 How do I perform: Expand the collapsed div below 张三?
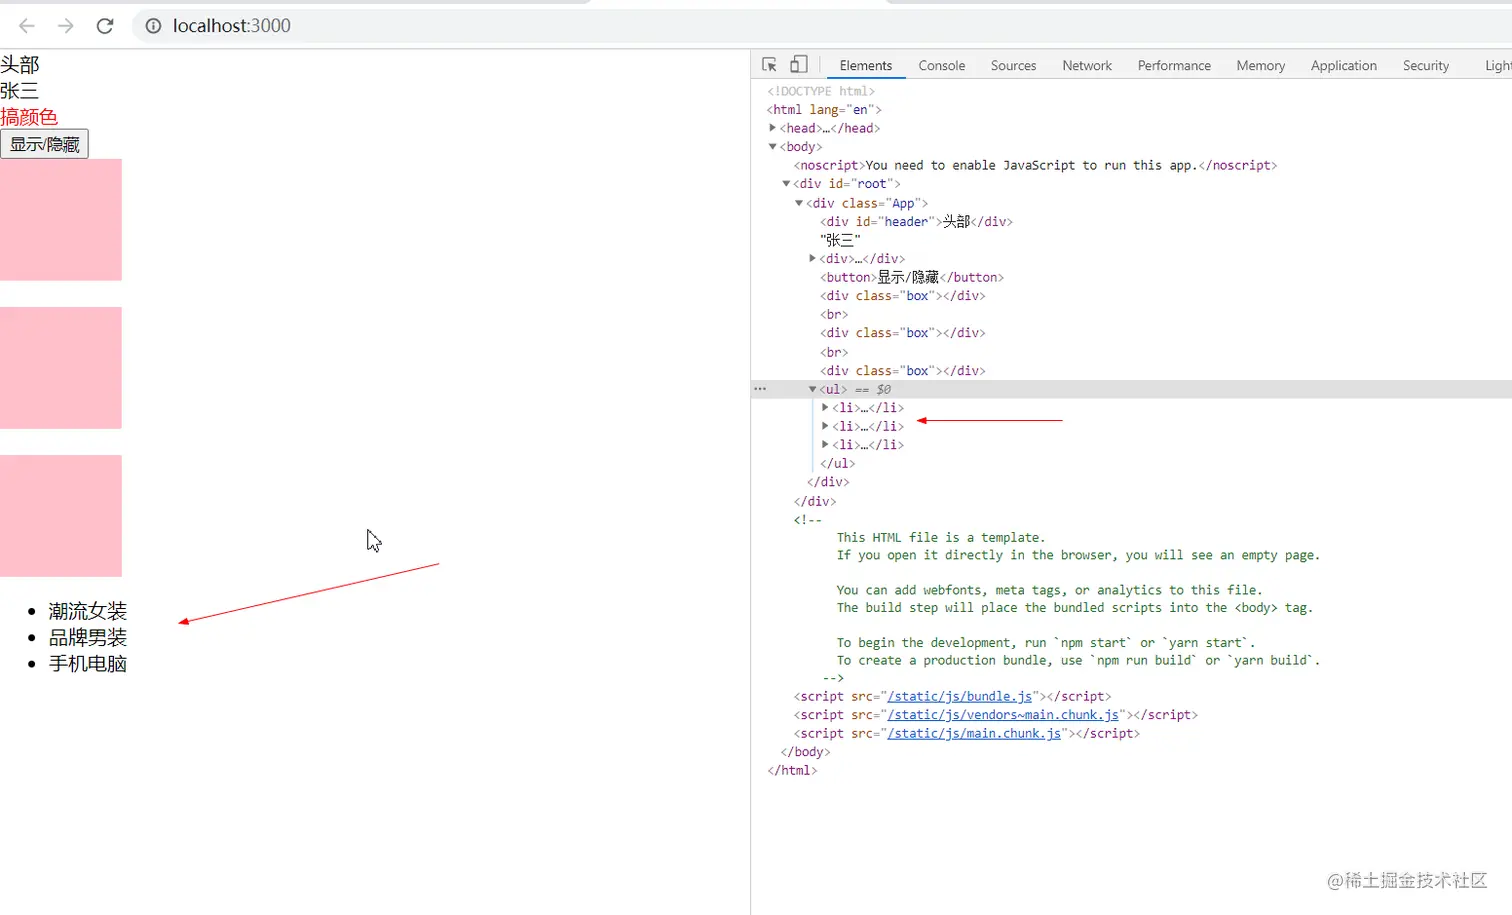812,258
